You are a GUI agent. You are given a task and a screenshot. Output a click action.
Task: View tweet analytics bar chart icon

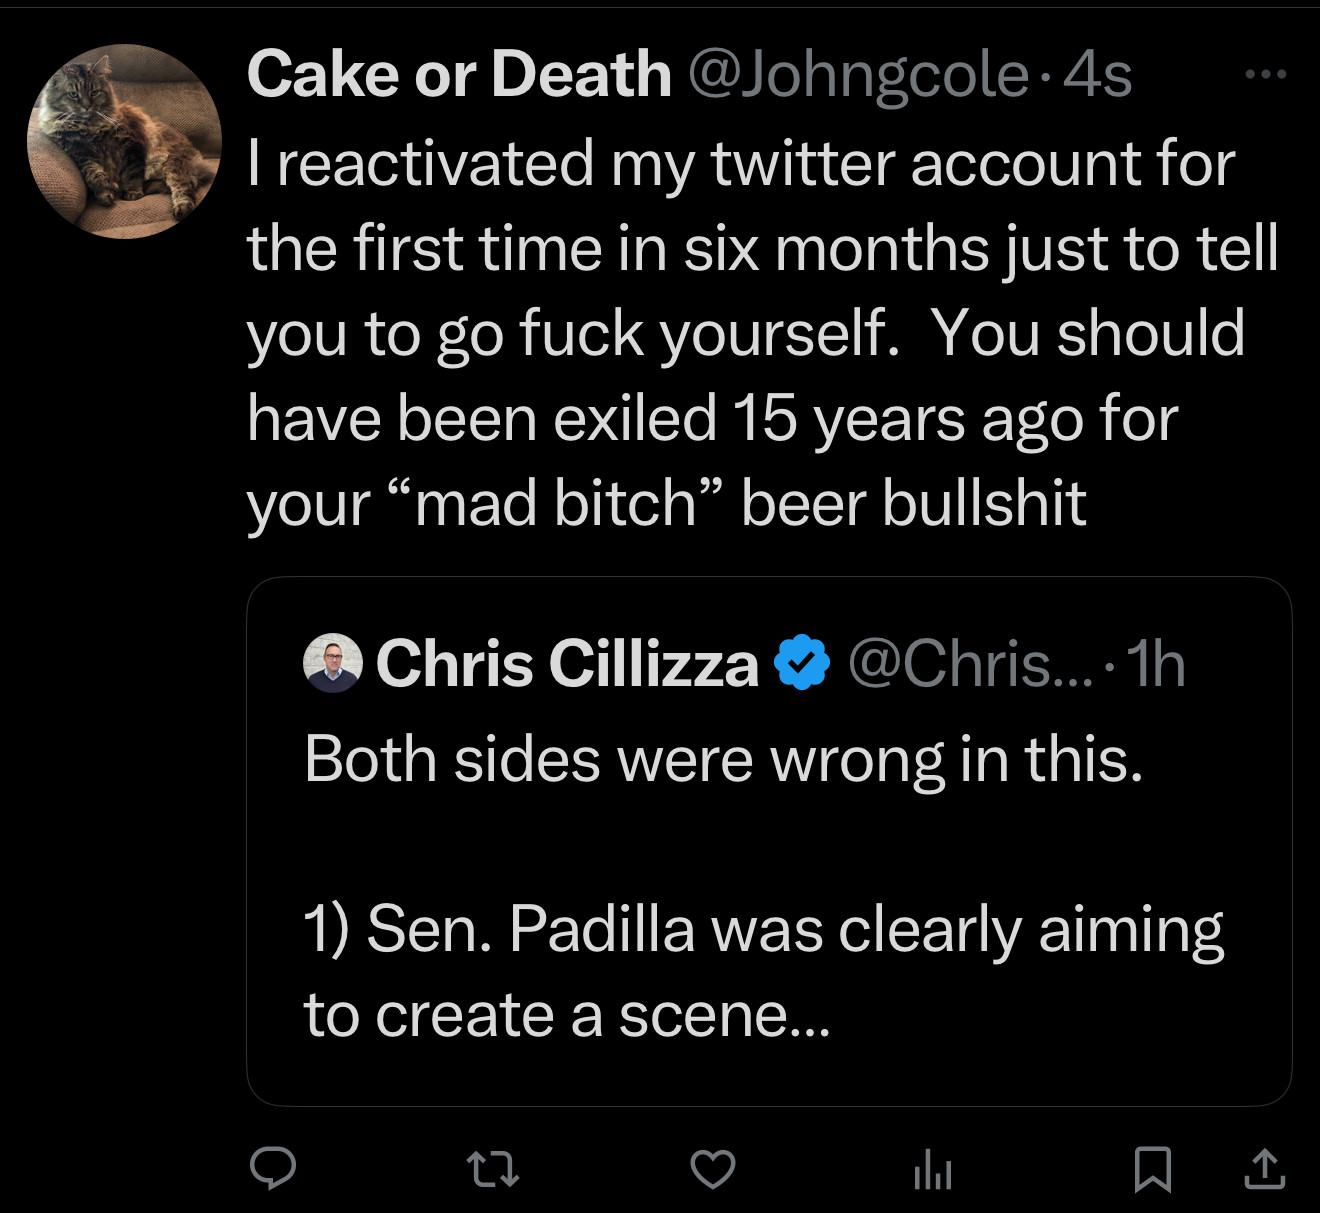tap(933, 1169)
